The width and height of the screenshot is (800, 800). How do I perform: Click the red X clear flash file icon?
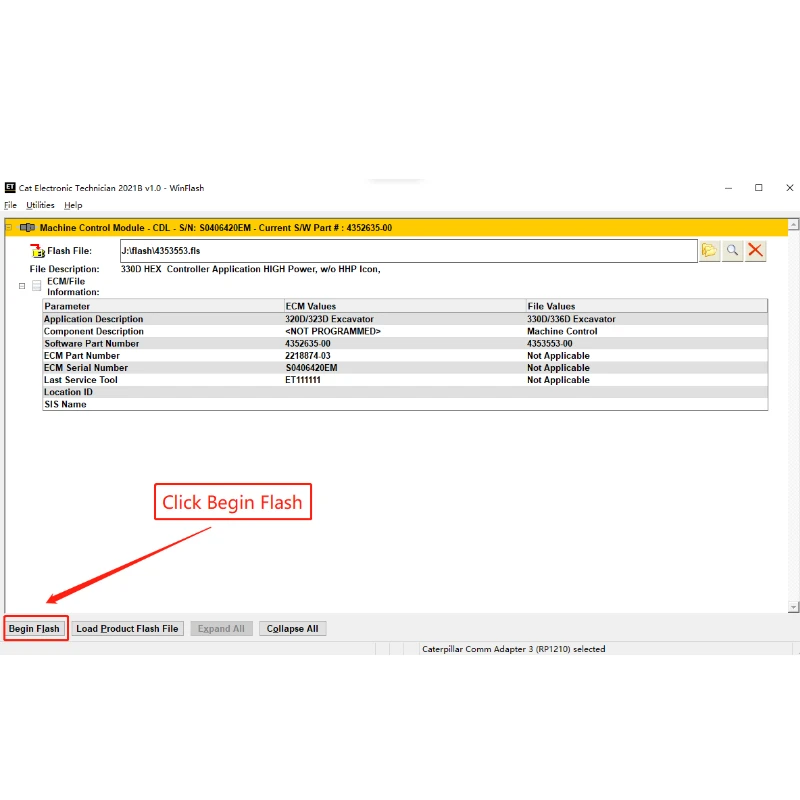(755, 251)
